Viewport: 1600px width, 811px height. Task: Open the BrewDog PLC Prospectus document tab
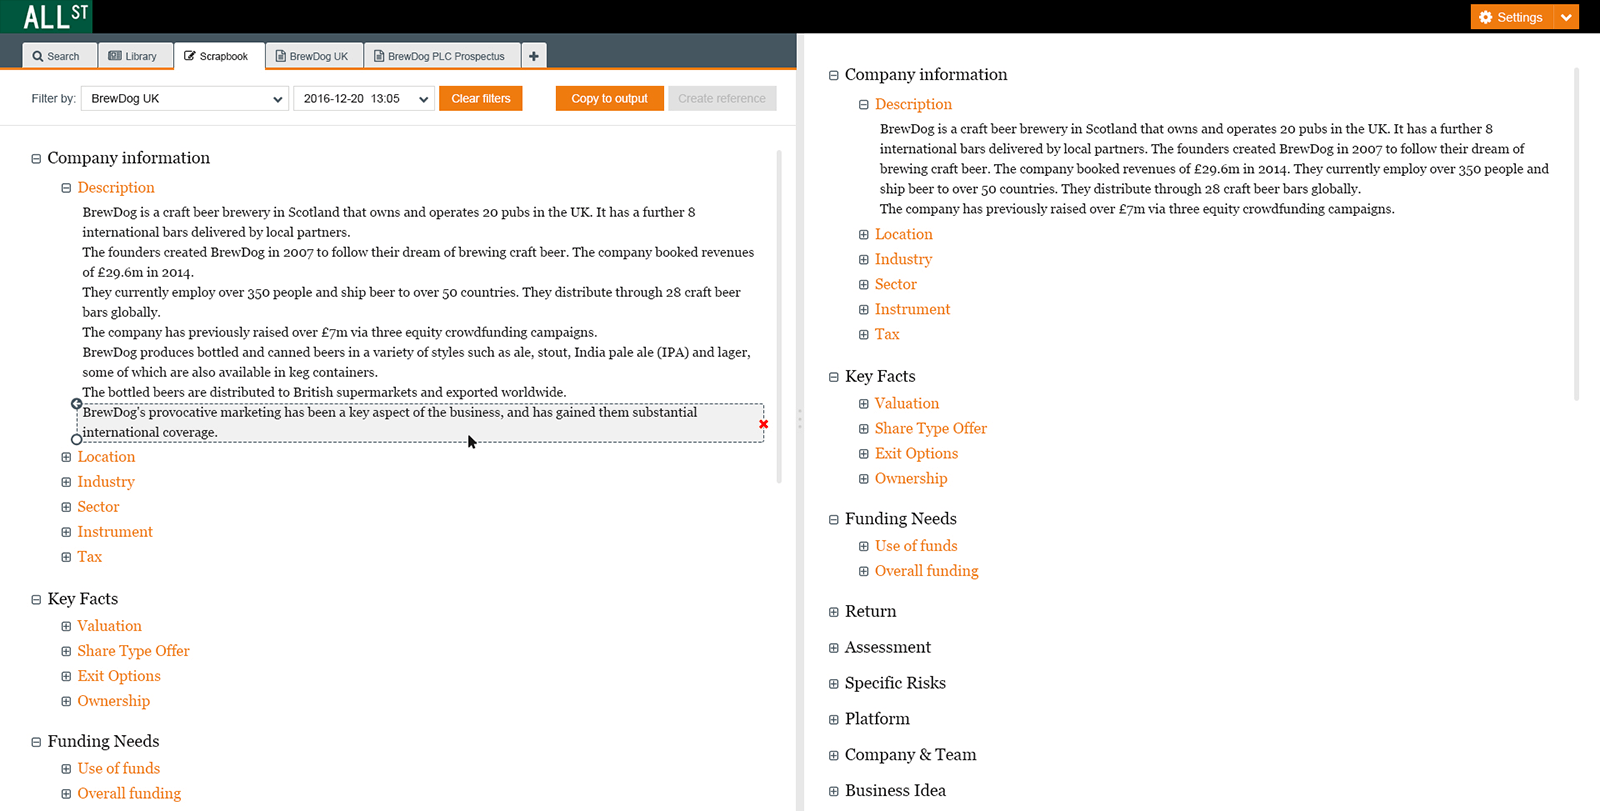tap(442, 56)
